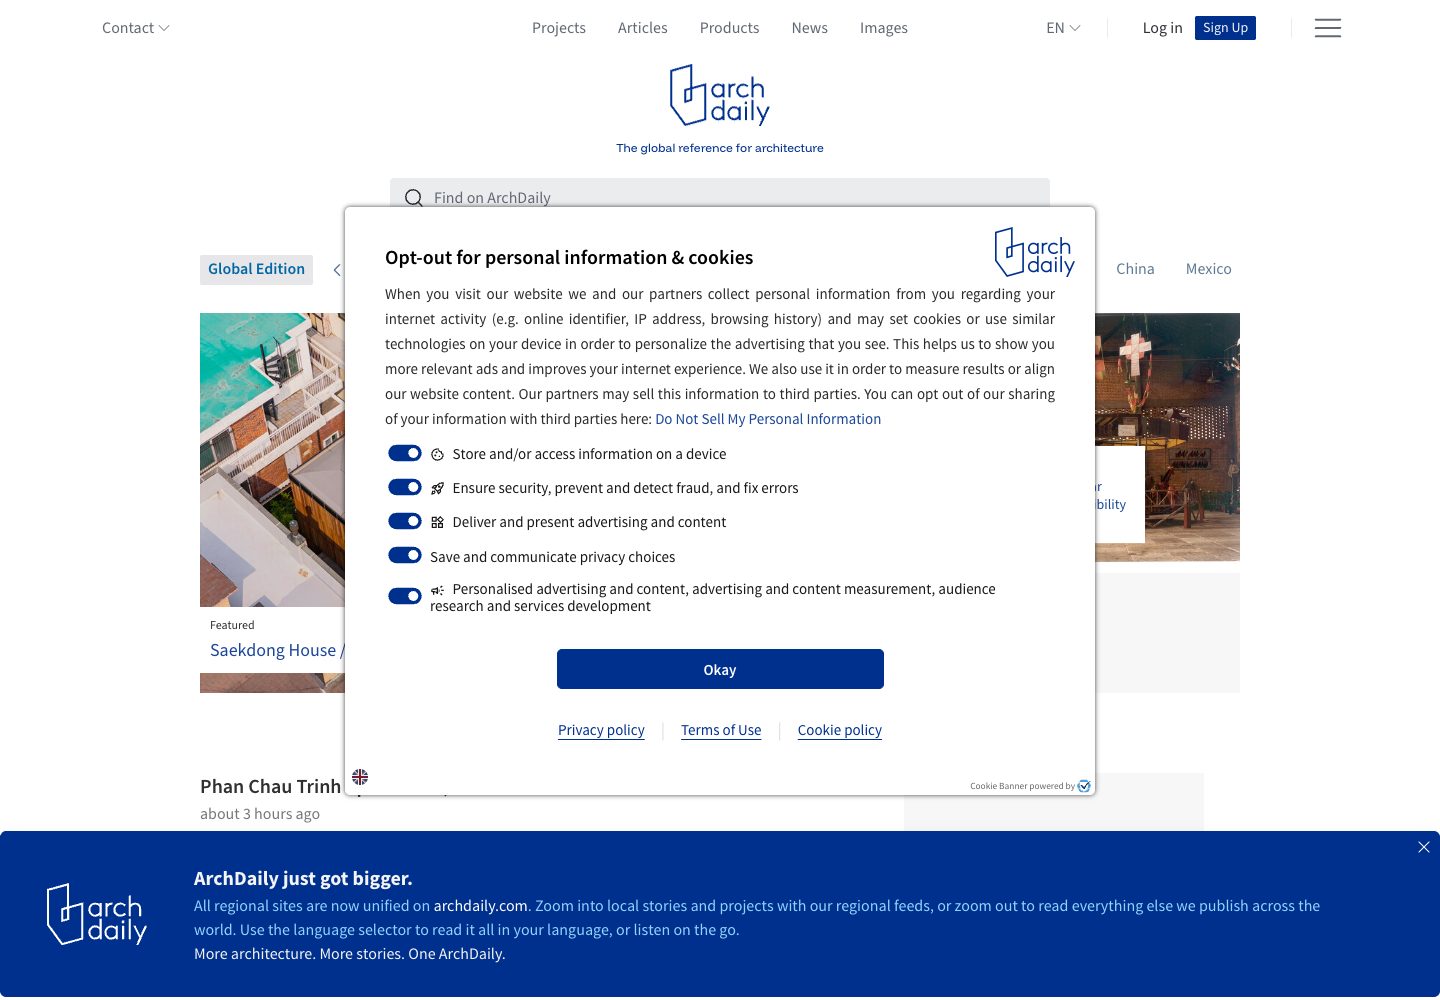
Task: Disable Deliver and present advertising toggle
Action: [x=405, y=521]
